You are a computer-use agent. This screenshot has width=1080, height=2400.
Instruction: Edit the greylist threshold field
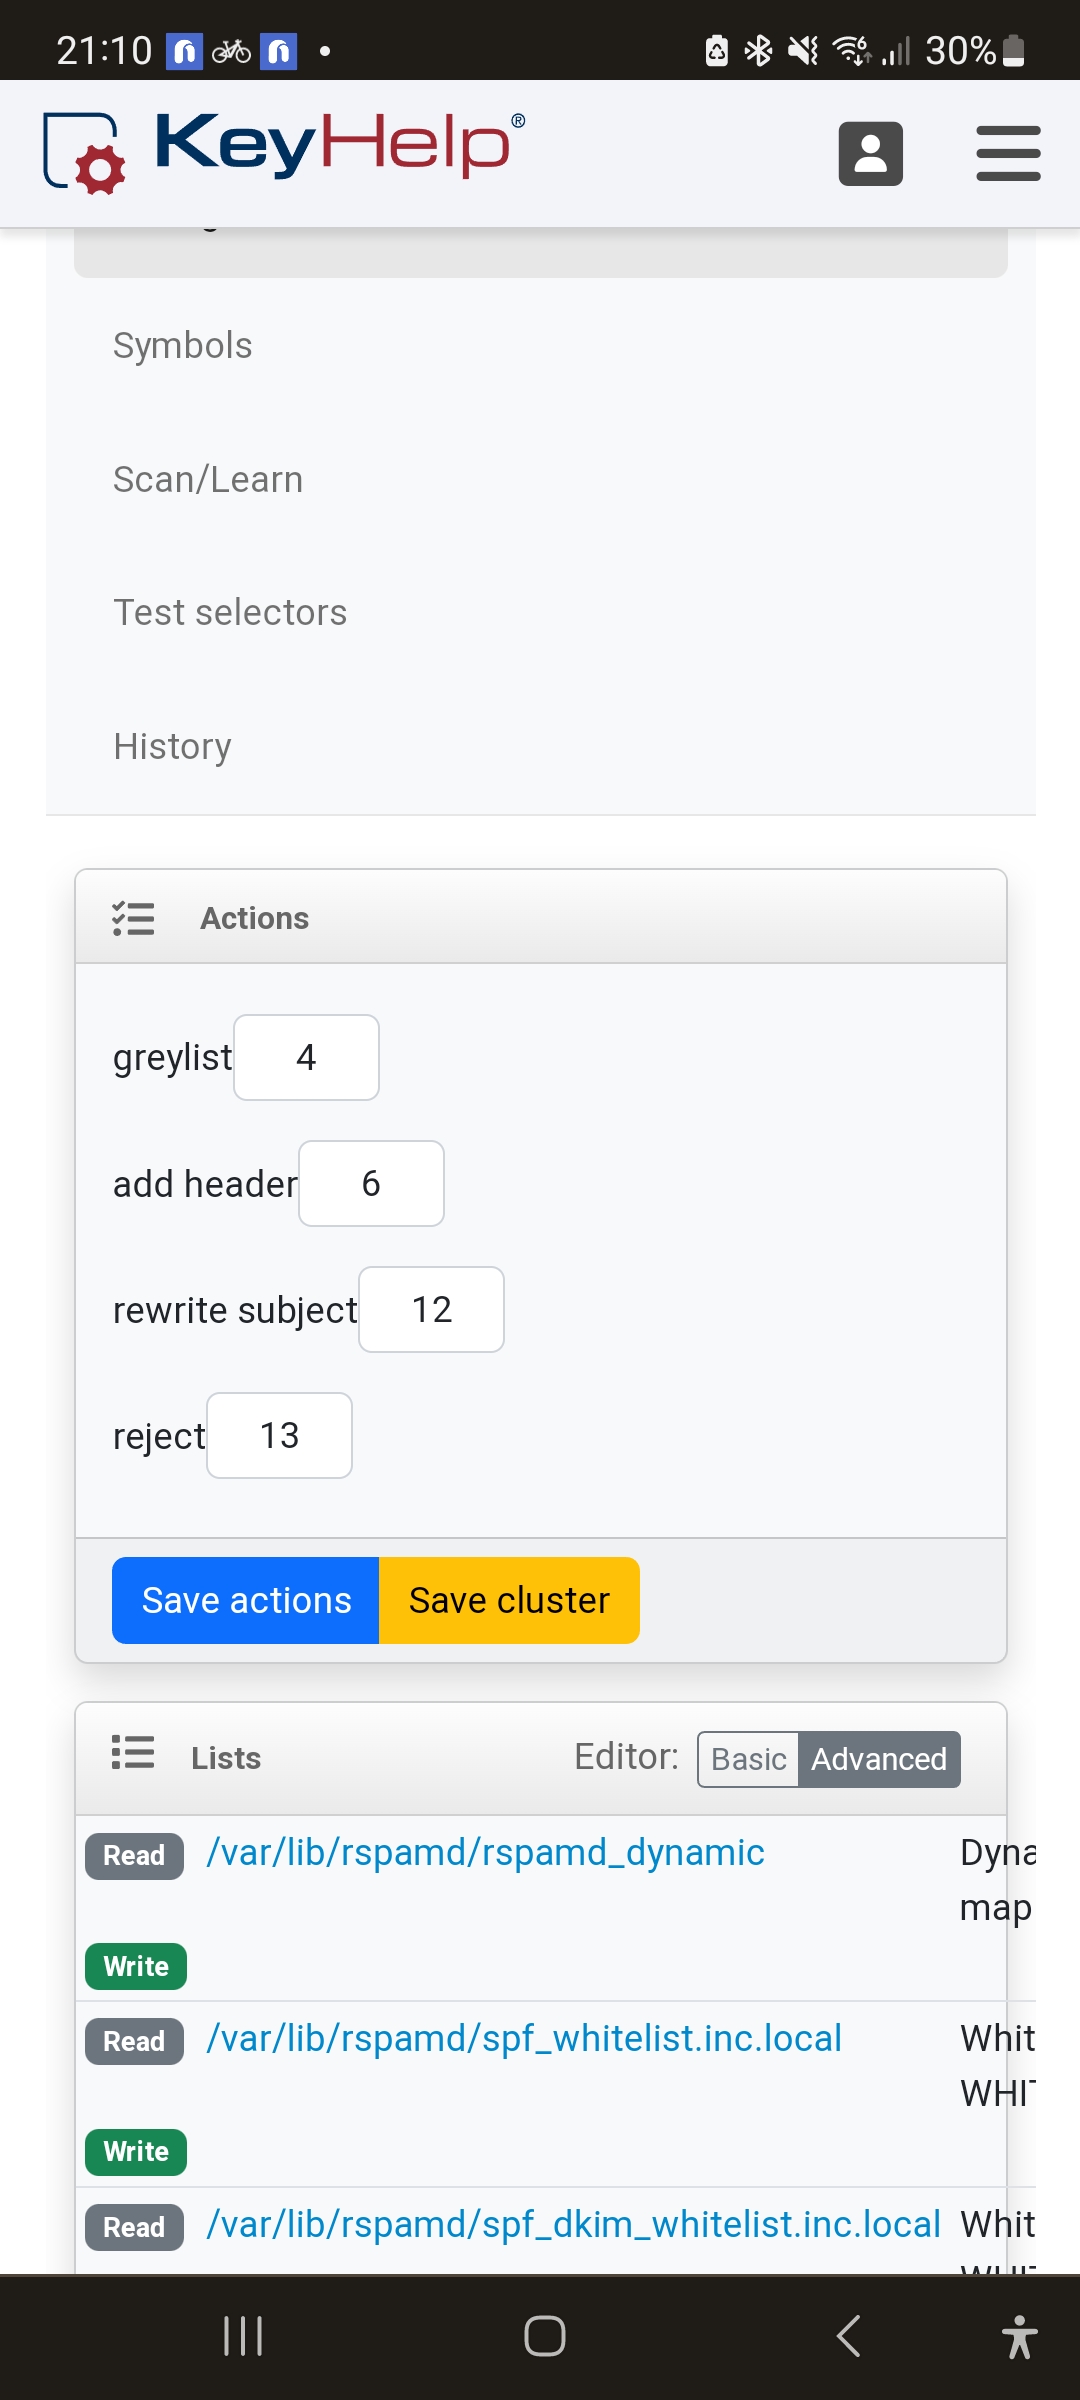coord(306,1058)
